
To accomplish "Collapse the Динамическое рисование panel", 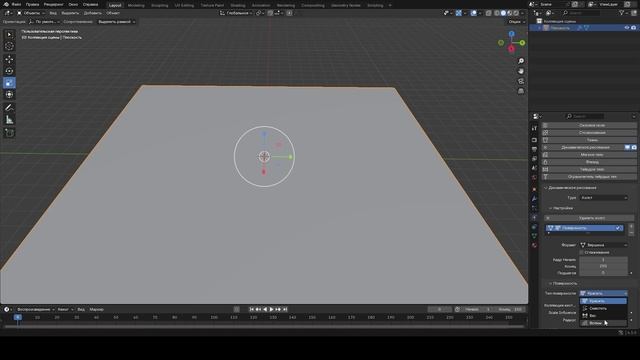I will [546, 188].
